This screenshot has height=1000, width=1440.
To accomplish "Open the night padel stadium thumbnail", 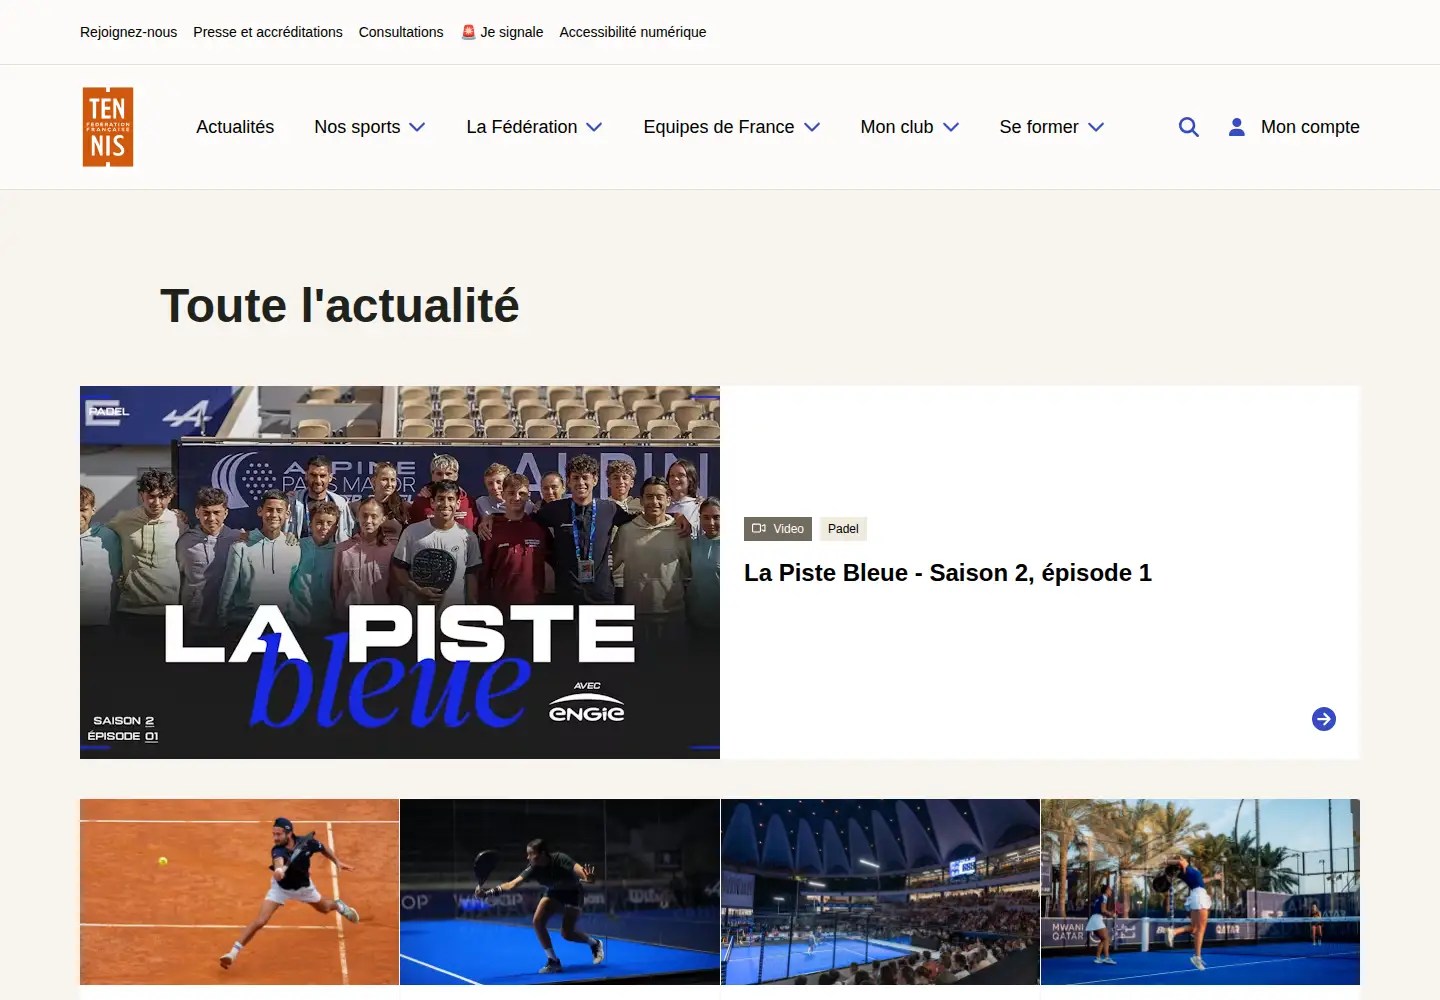I will (881, 892).
